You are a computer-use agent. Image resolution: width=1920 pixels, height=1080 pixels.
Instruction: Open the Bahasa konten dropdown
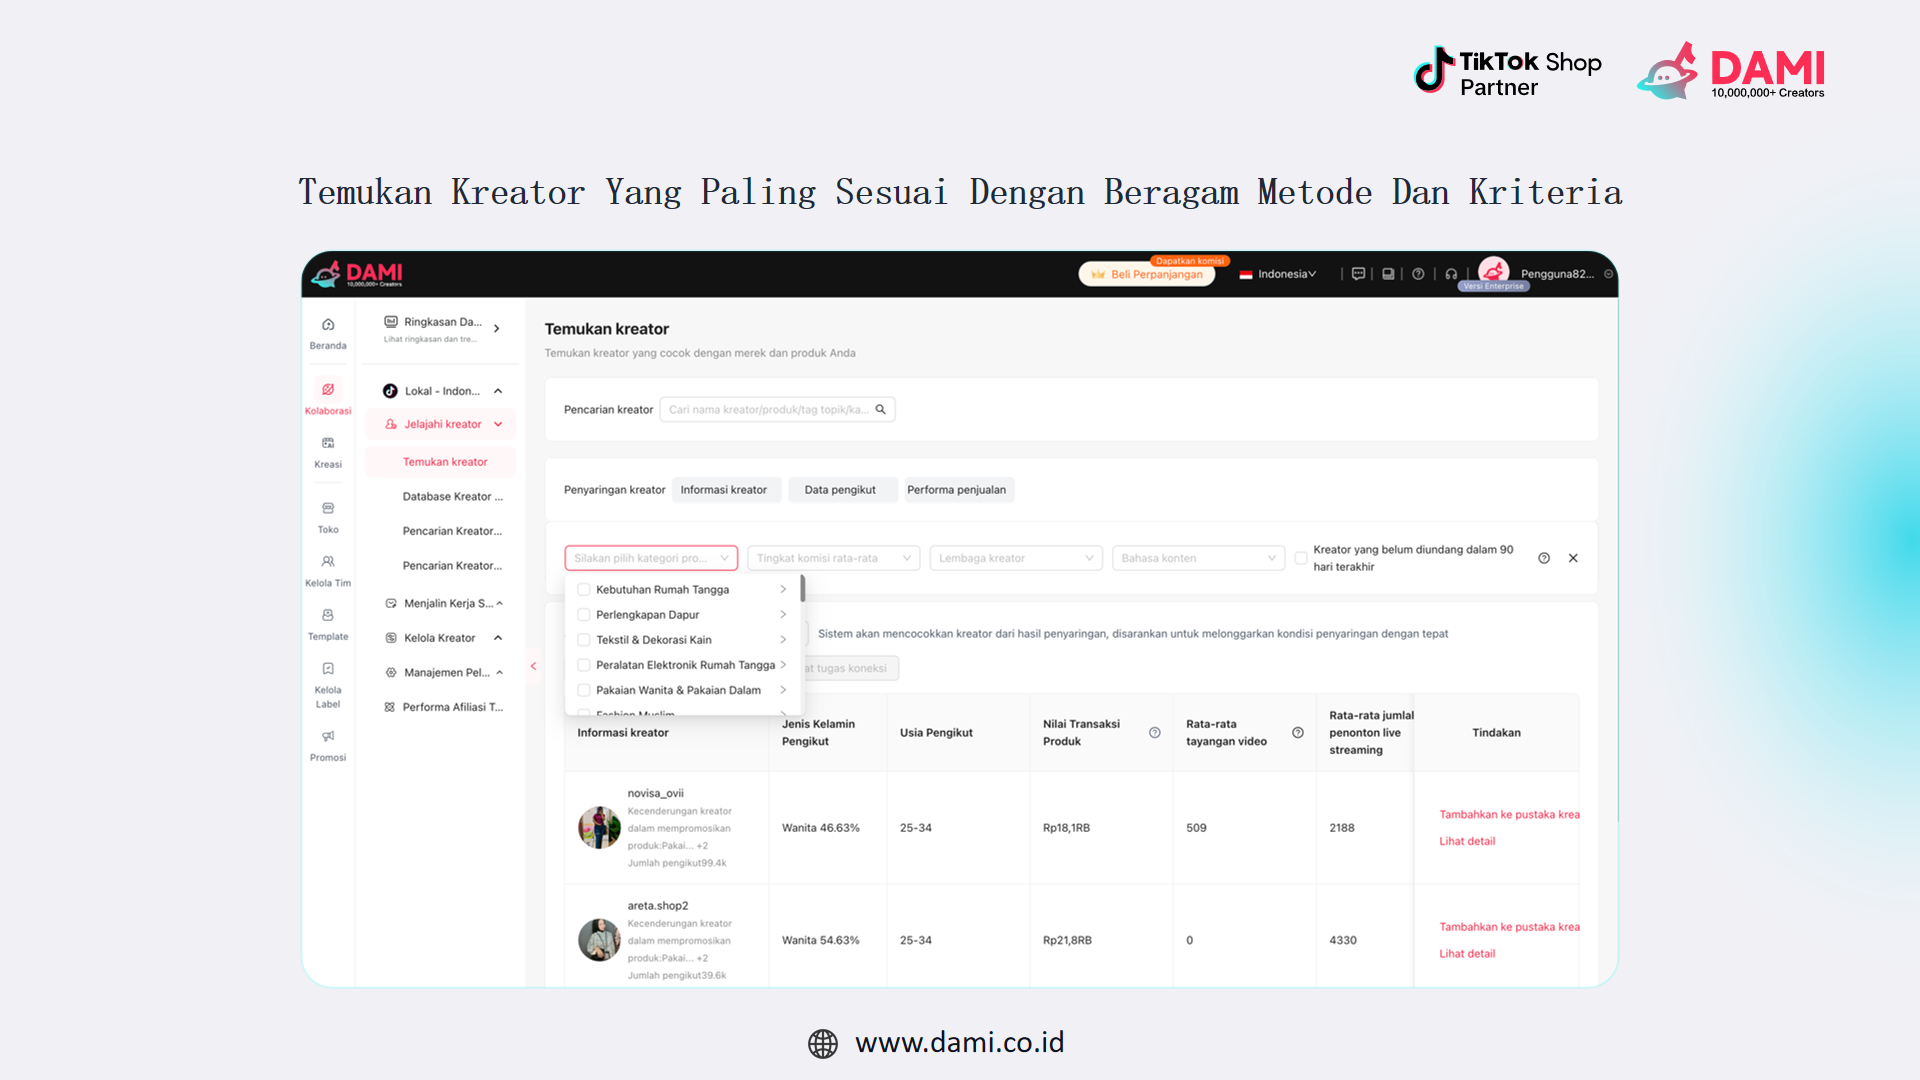click(1198, 558)
